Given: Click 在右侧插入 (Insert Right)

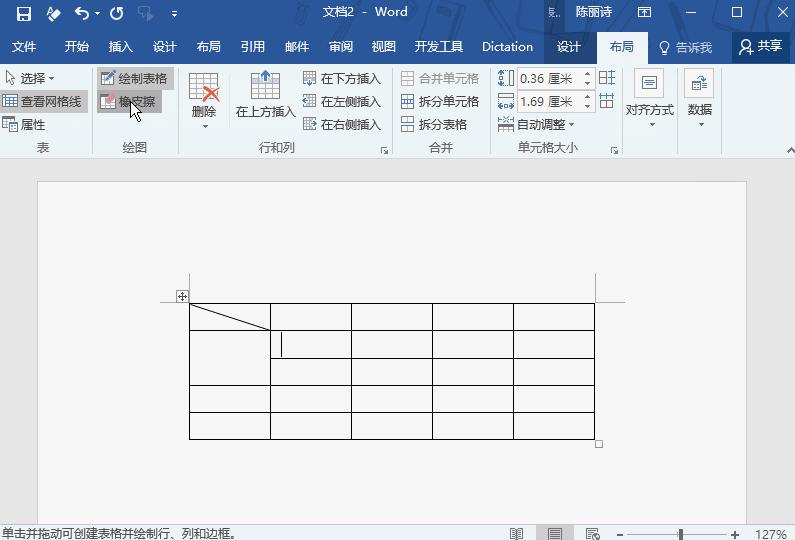Looking at the screenshot, I should [342, 124].
